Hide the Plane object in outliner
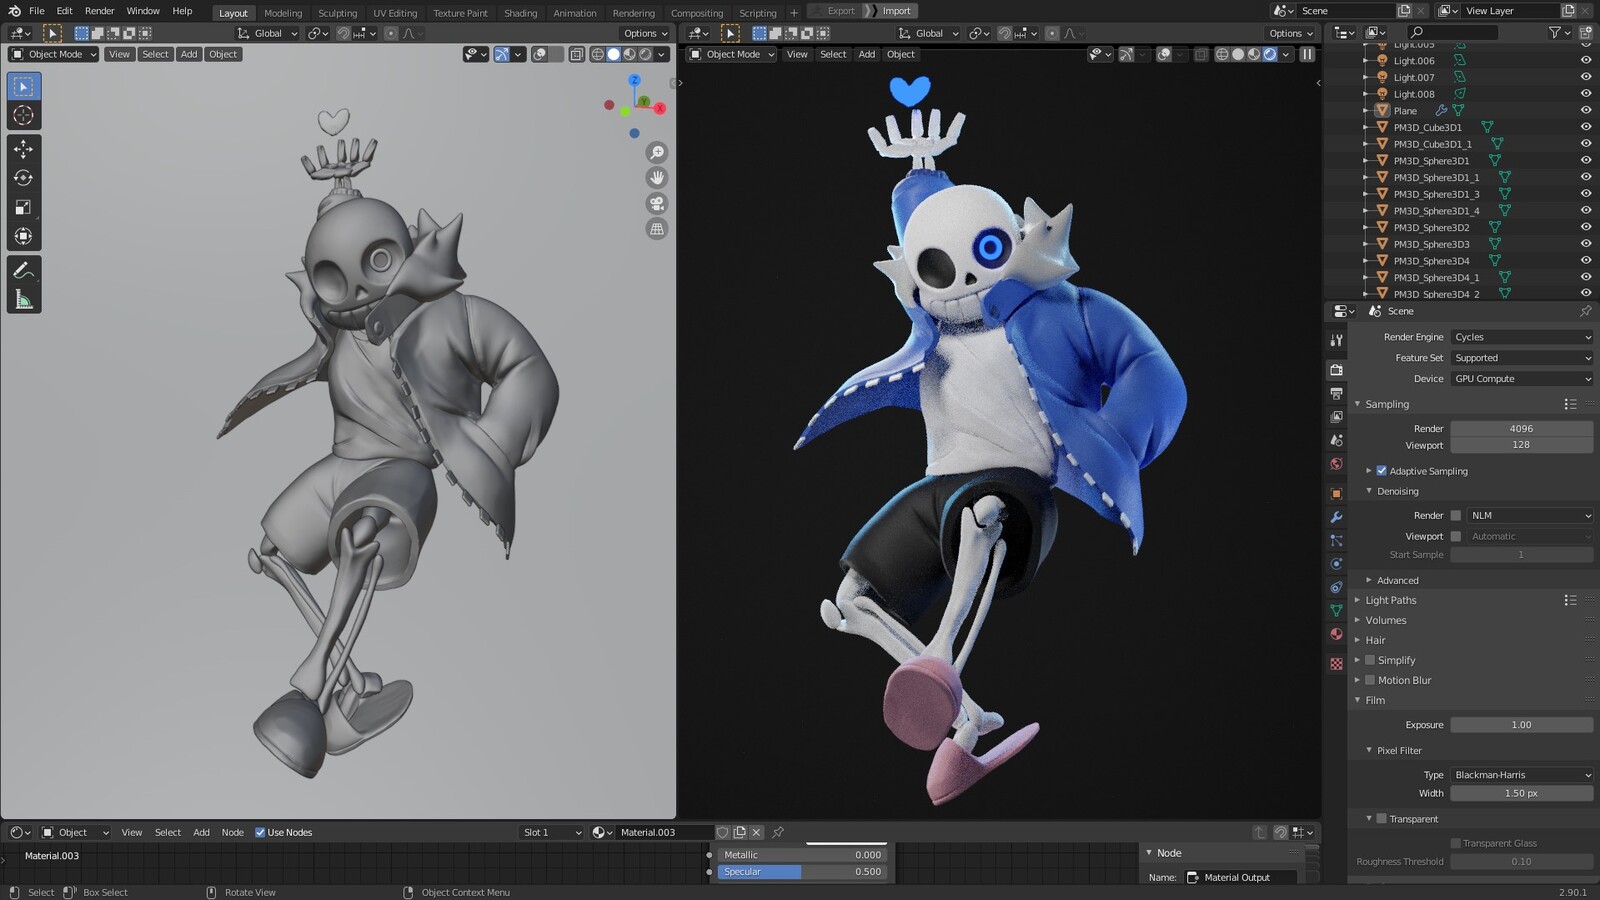Image resolution: width=1600 pixels, height=900 pixels. (1585, 111)
